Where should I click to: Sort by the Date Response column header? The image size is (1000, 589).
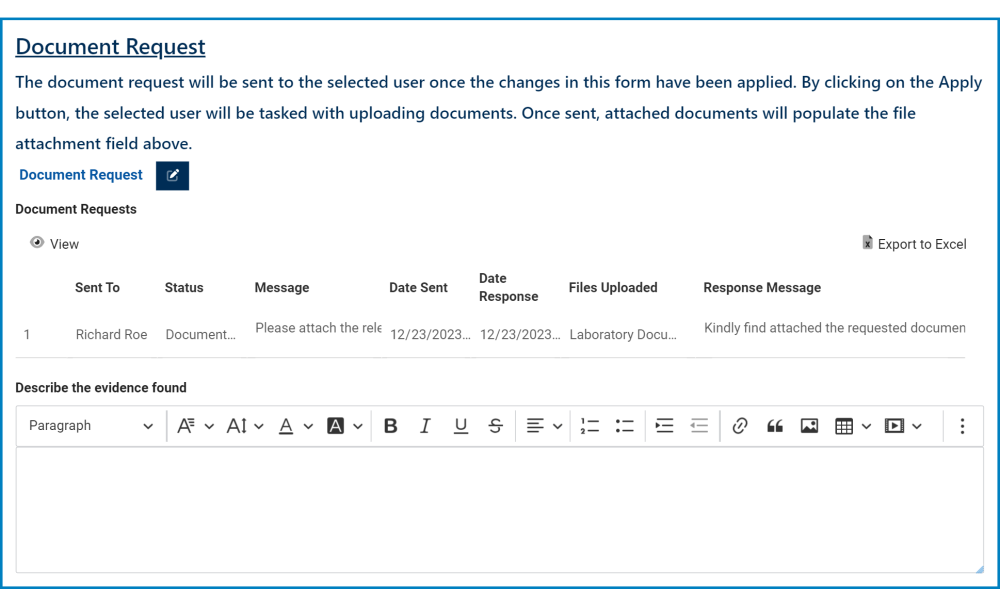pyautogui.click(x=509, y=287)
